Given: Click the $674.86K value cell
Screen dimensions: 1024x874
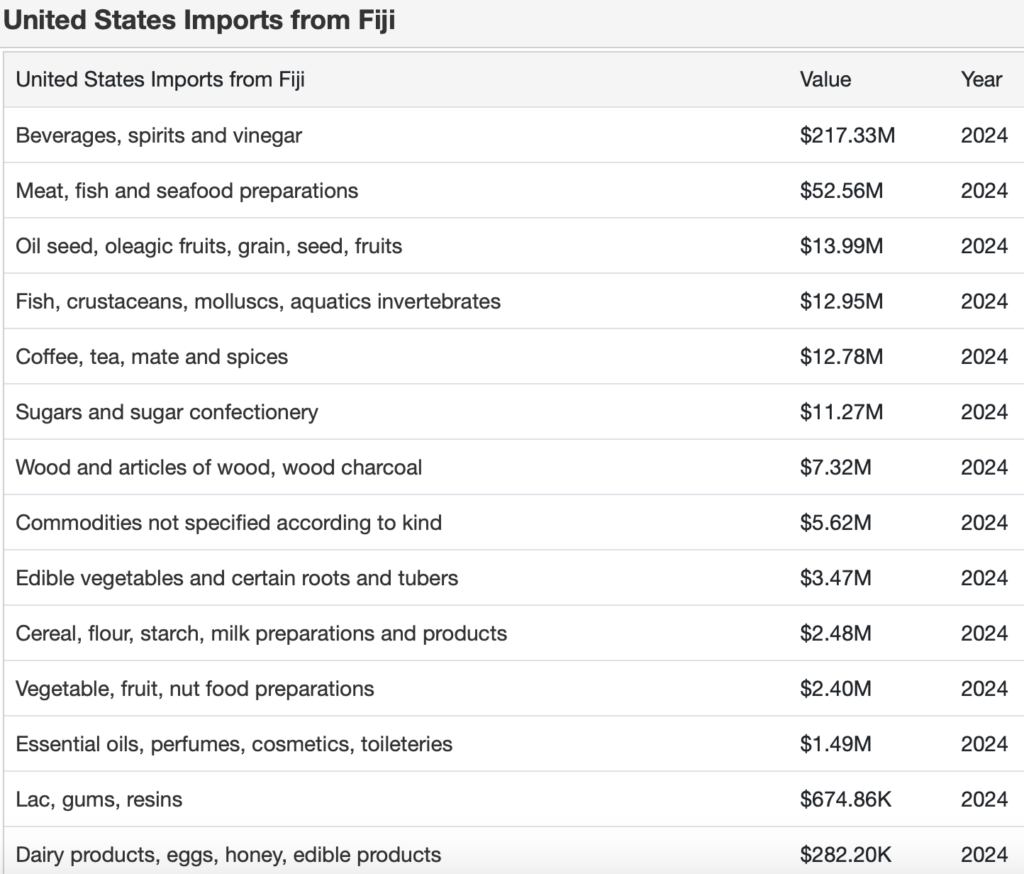Looking at the screenshot, I should [846, 799].
